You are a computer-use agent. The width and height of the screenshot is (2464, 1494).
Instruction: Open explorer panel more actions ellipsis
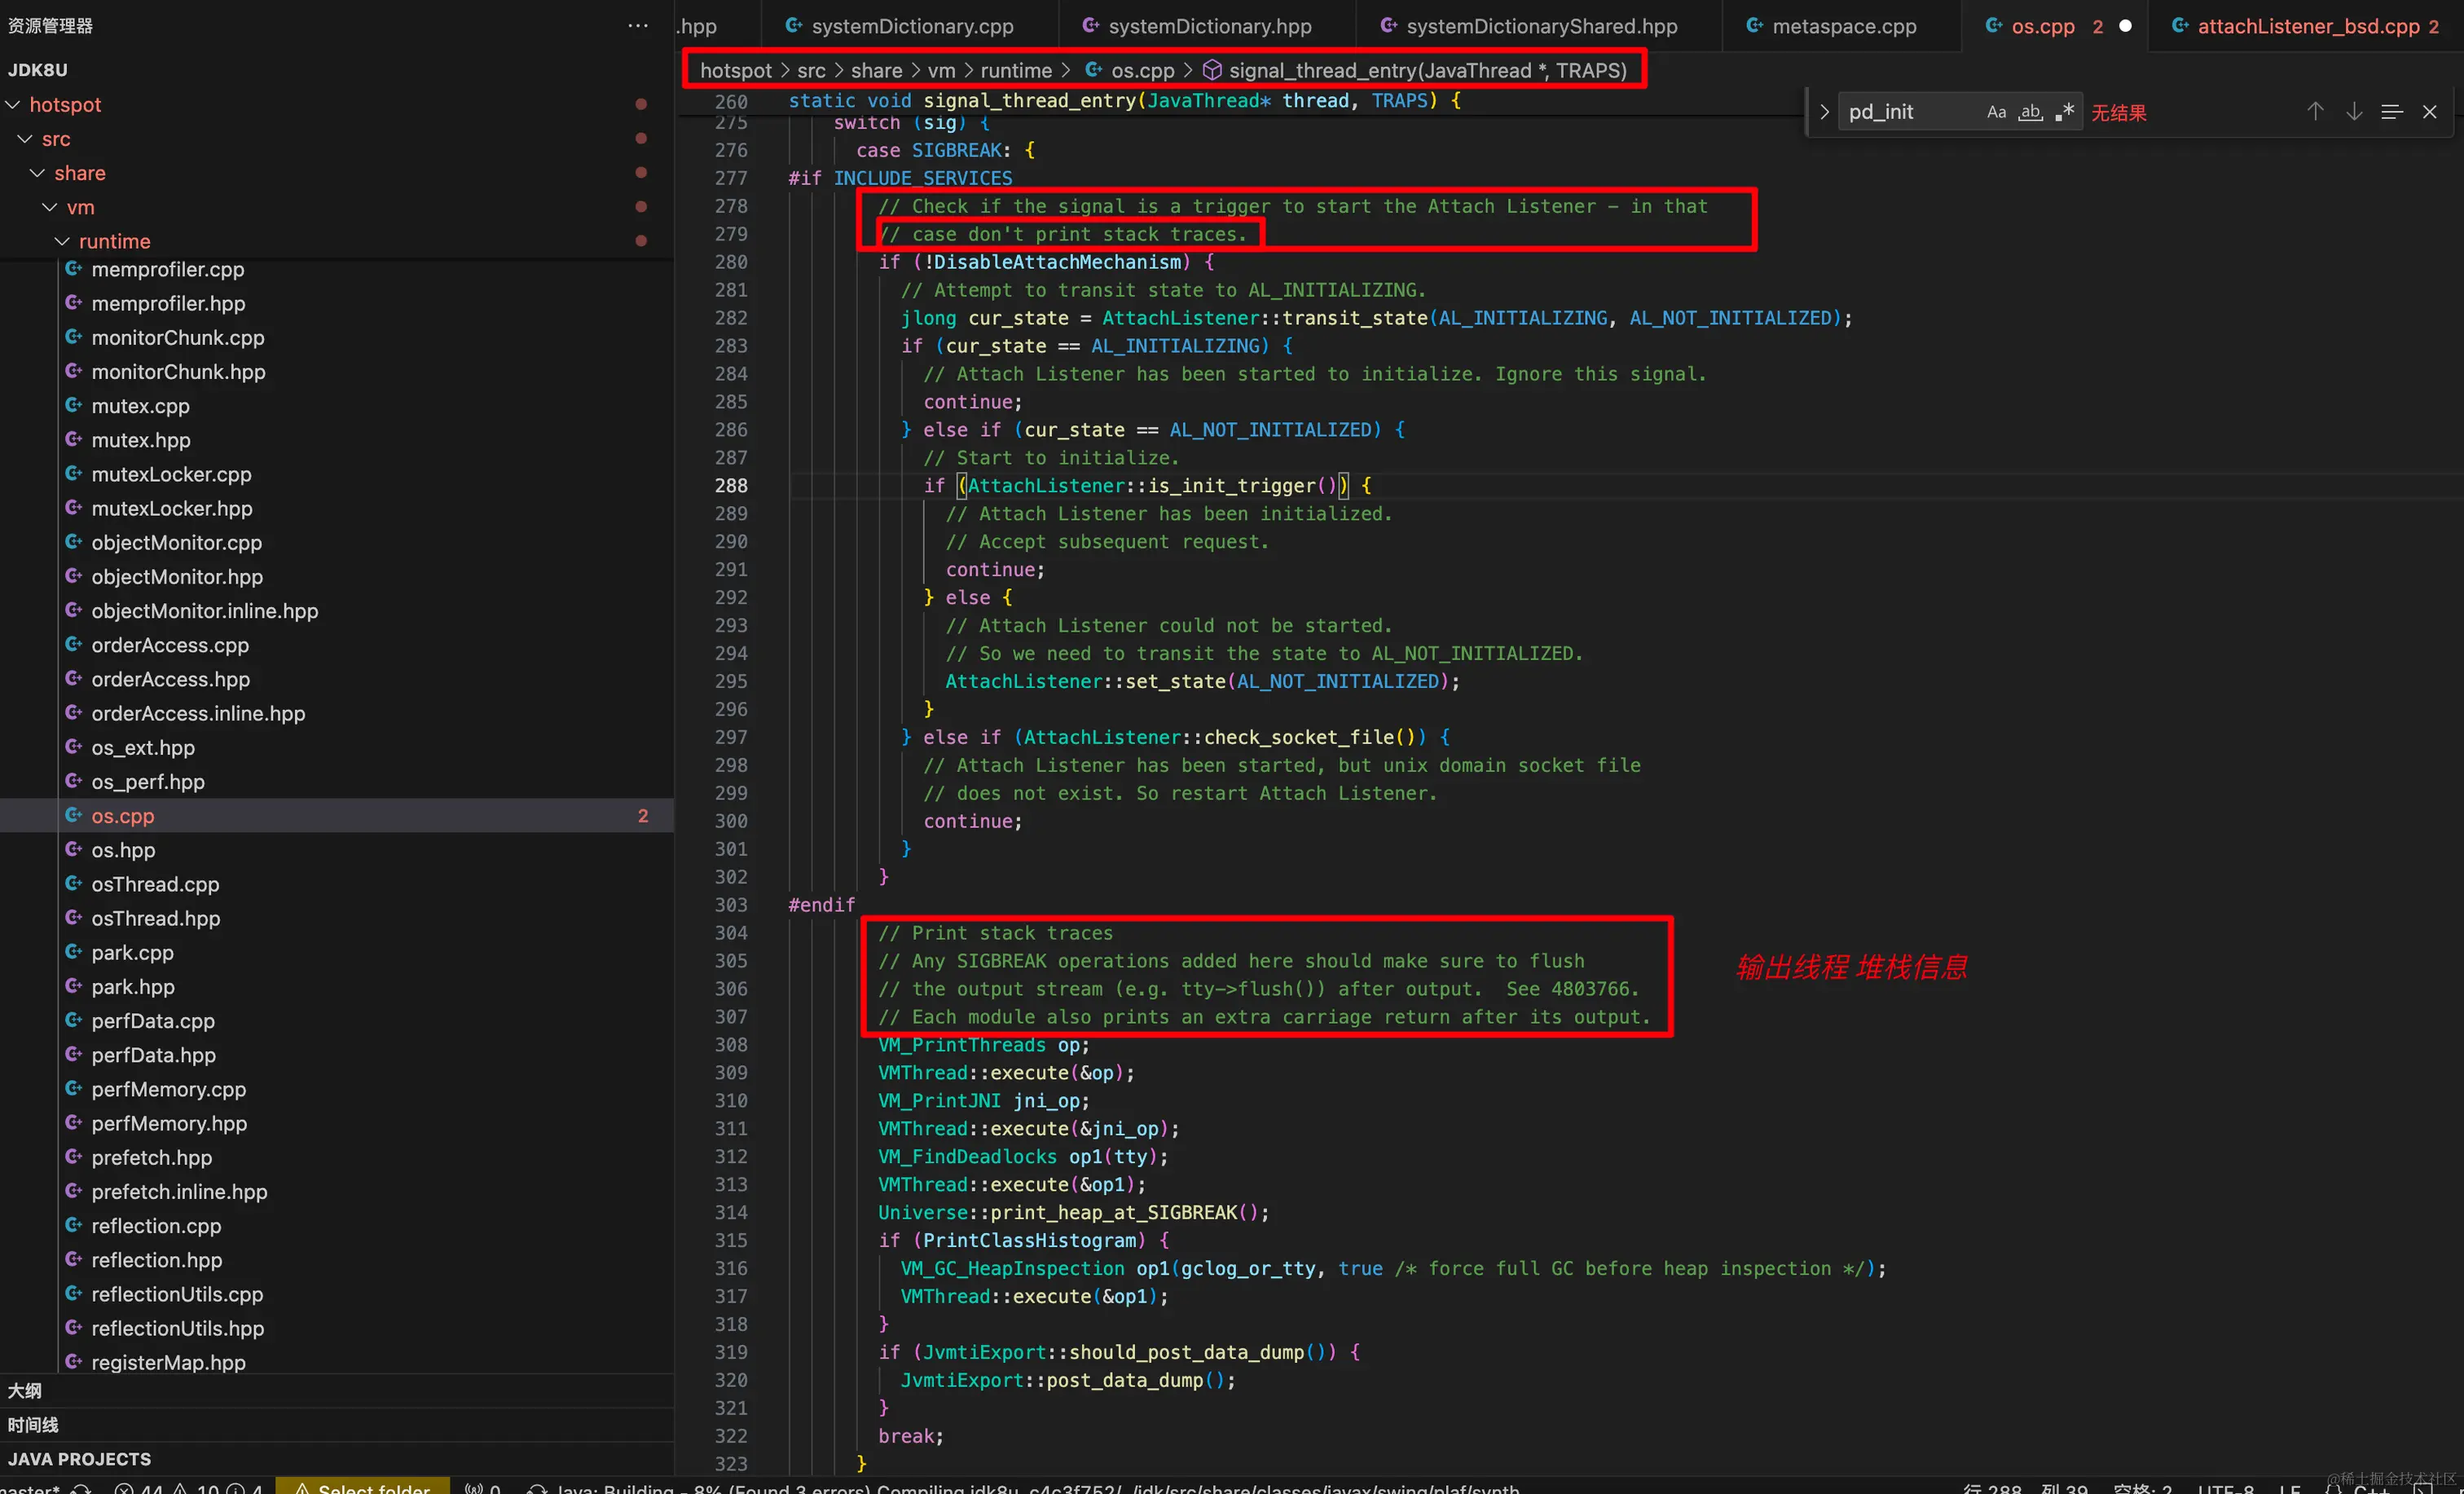click(x=638, y=26)
